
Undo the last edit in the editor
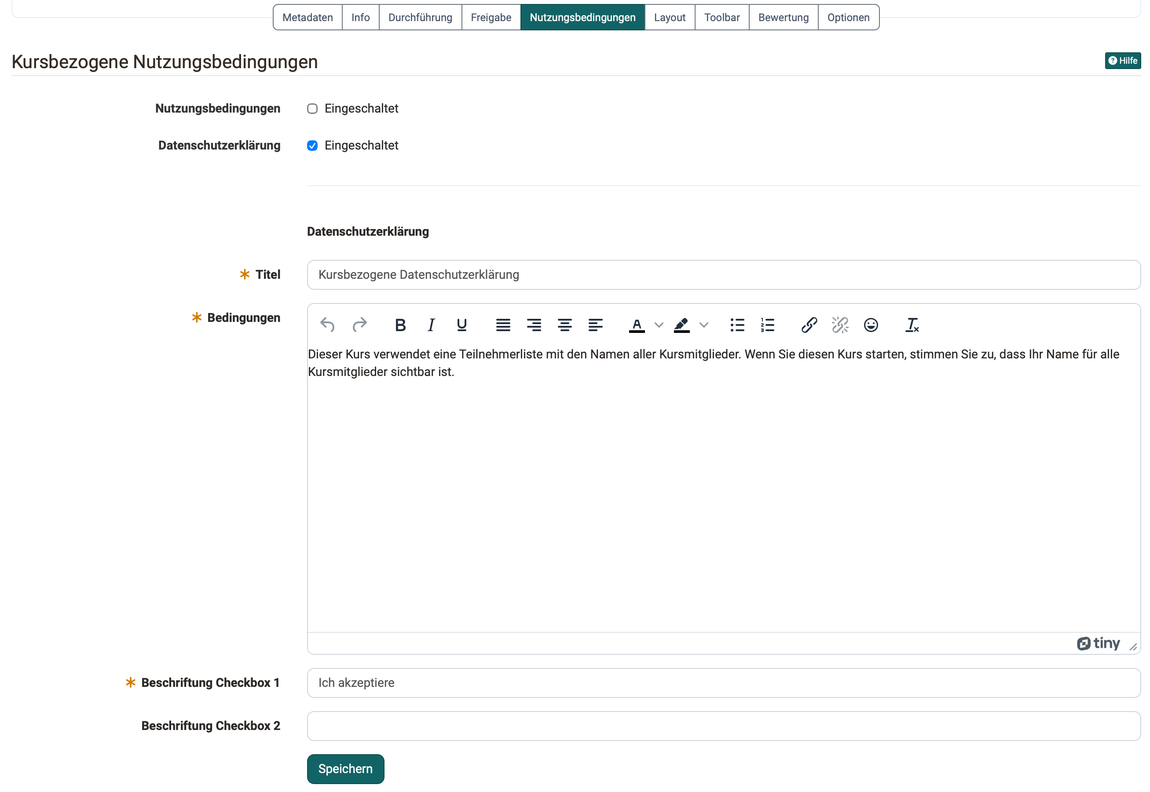[x=327, y=325]
